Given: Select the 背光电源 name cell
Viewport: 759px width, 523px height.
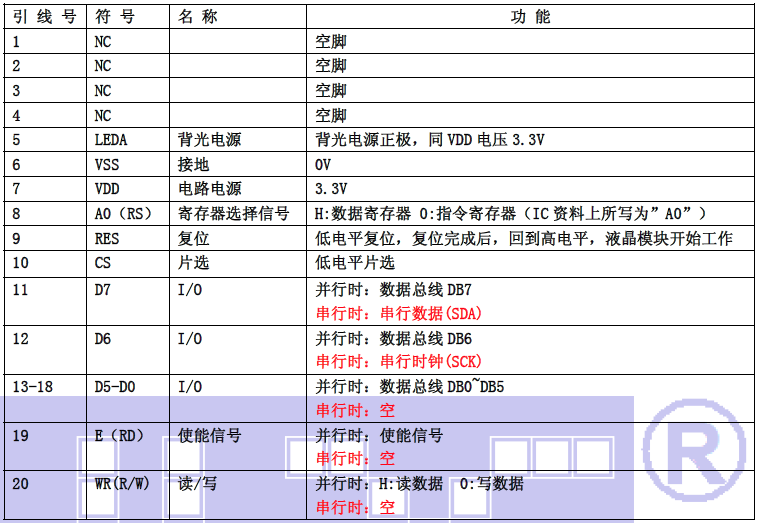Looking at the screenshot, I should (209, 140).
